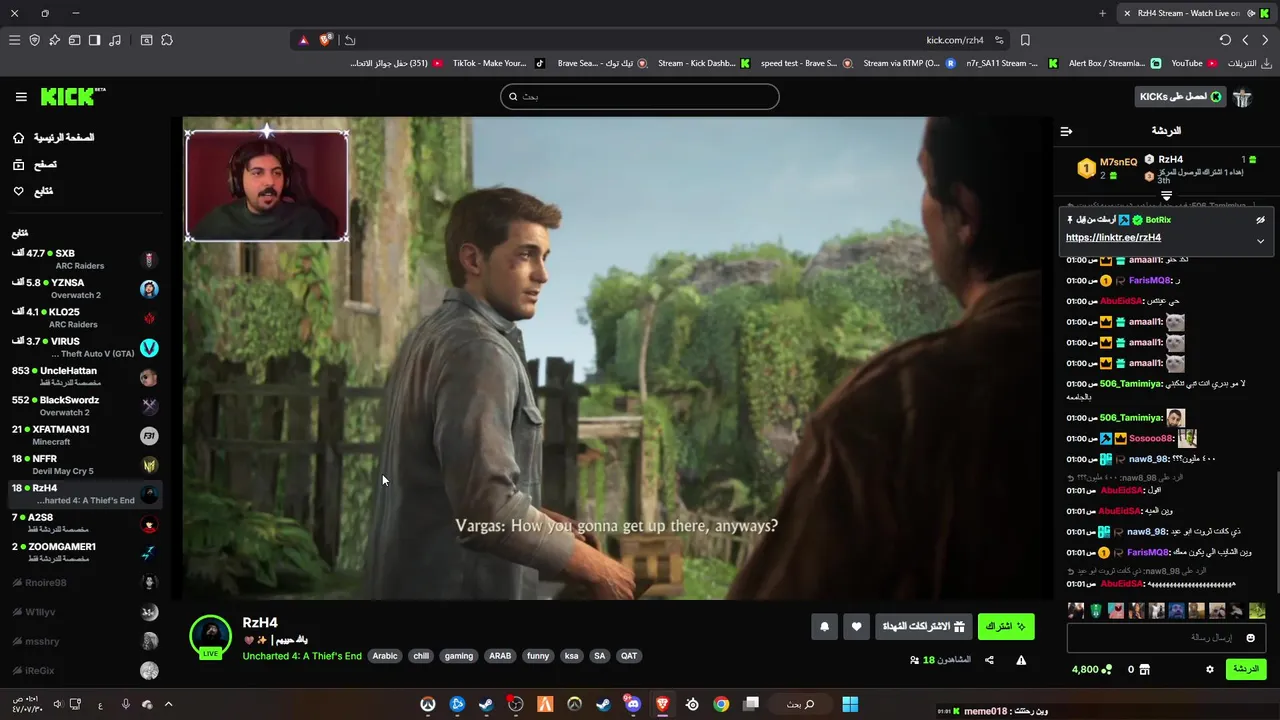The width and height of the screenshot is (1280, 720).
Task: Click the send message chat input
Action: pyautogui.click(x=1166, y=637)
